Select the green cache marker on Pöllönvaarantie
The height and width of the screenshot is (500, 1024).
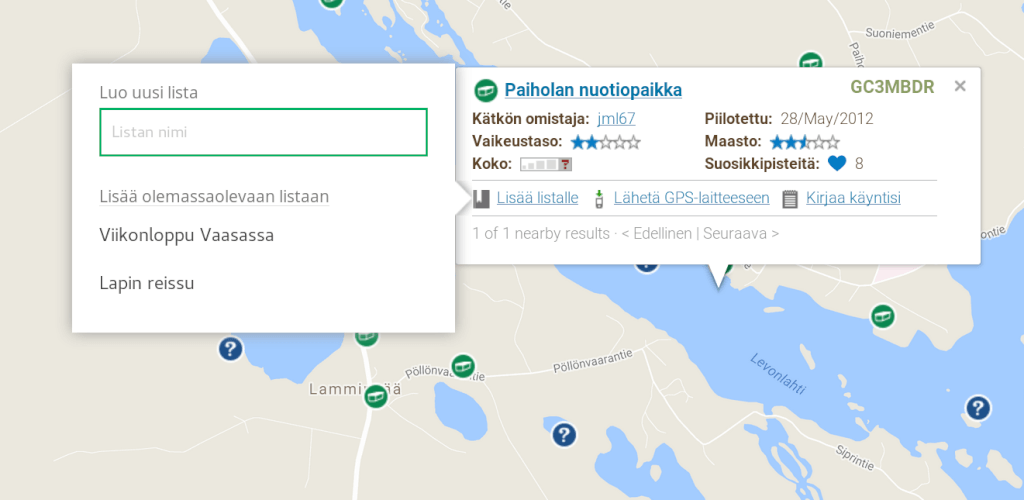462,366
